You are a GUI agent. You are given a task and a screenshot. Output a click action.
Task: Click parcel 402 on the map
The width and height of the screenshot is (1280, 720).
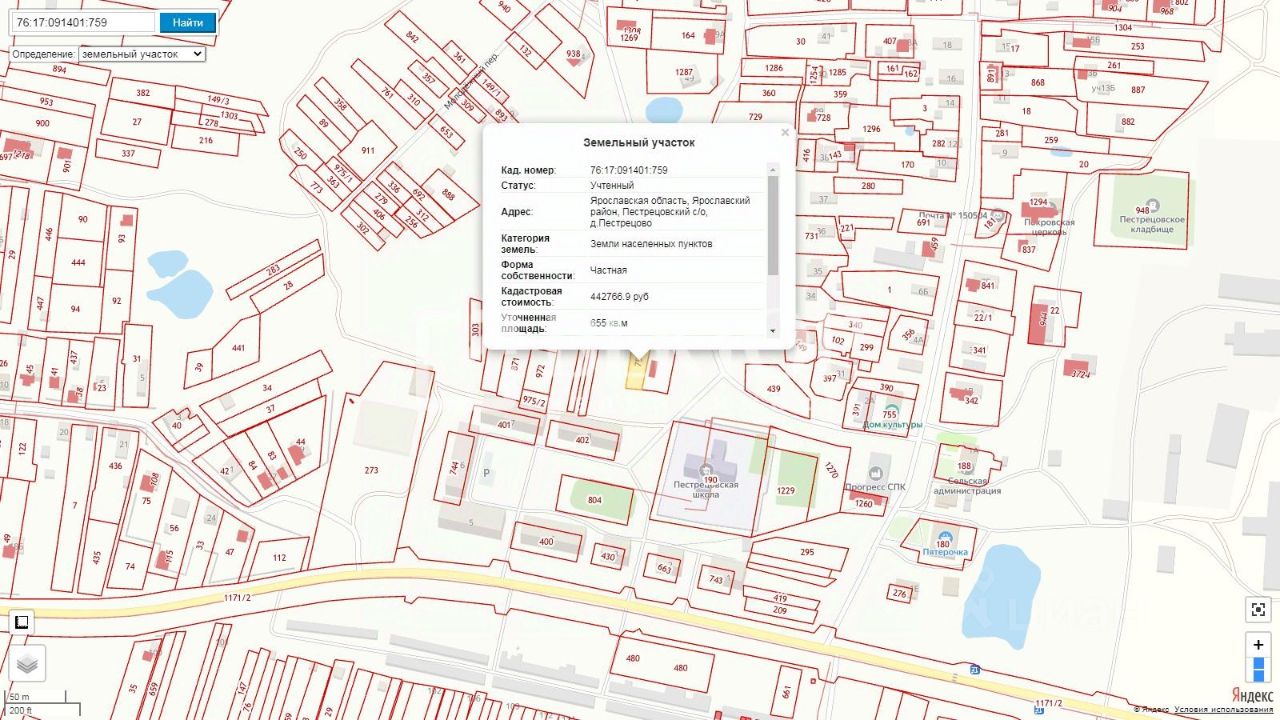point(583,439)
